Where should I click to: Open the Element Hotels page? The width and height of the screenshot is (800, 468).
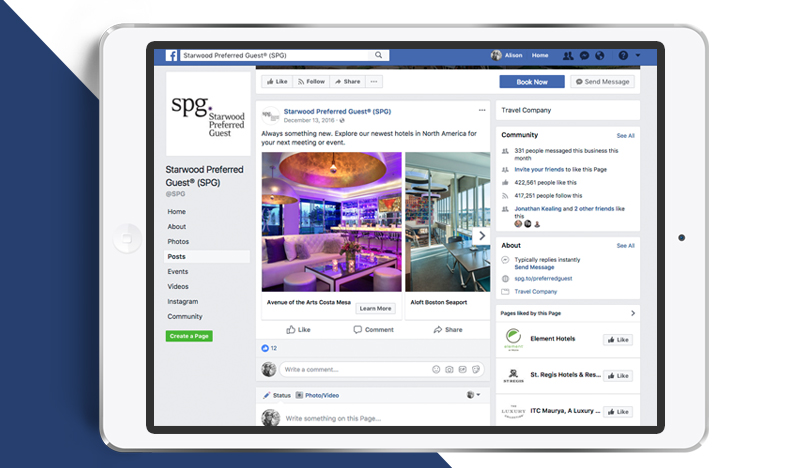(x=553, y=338)
